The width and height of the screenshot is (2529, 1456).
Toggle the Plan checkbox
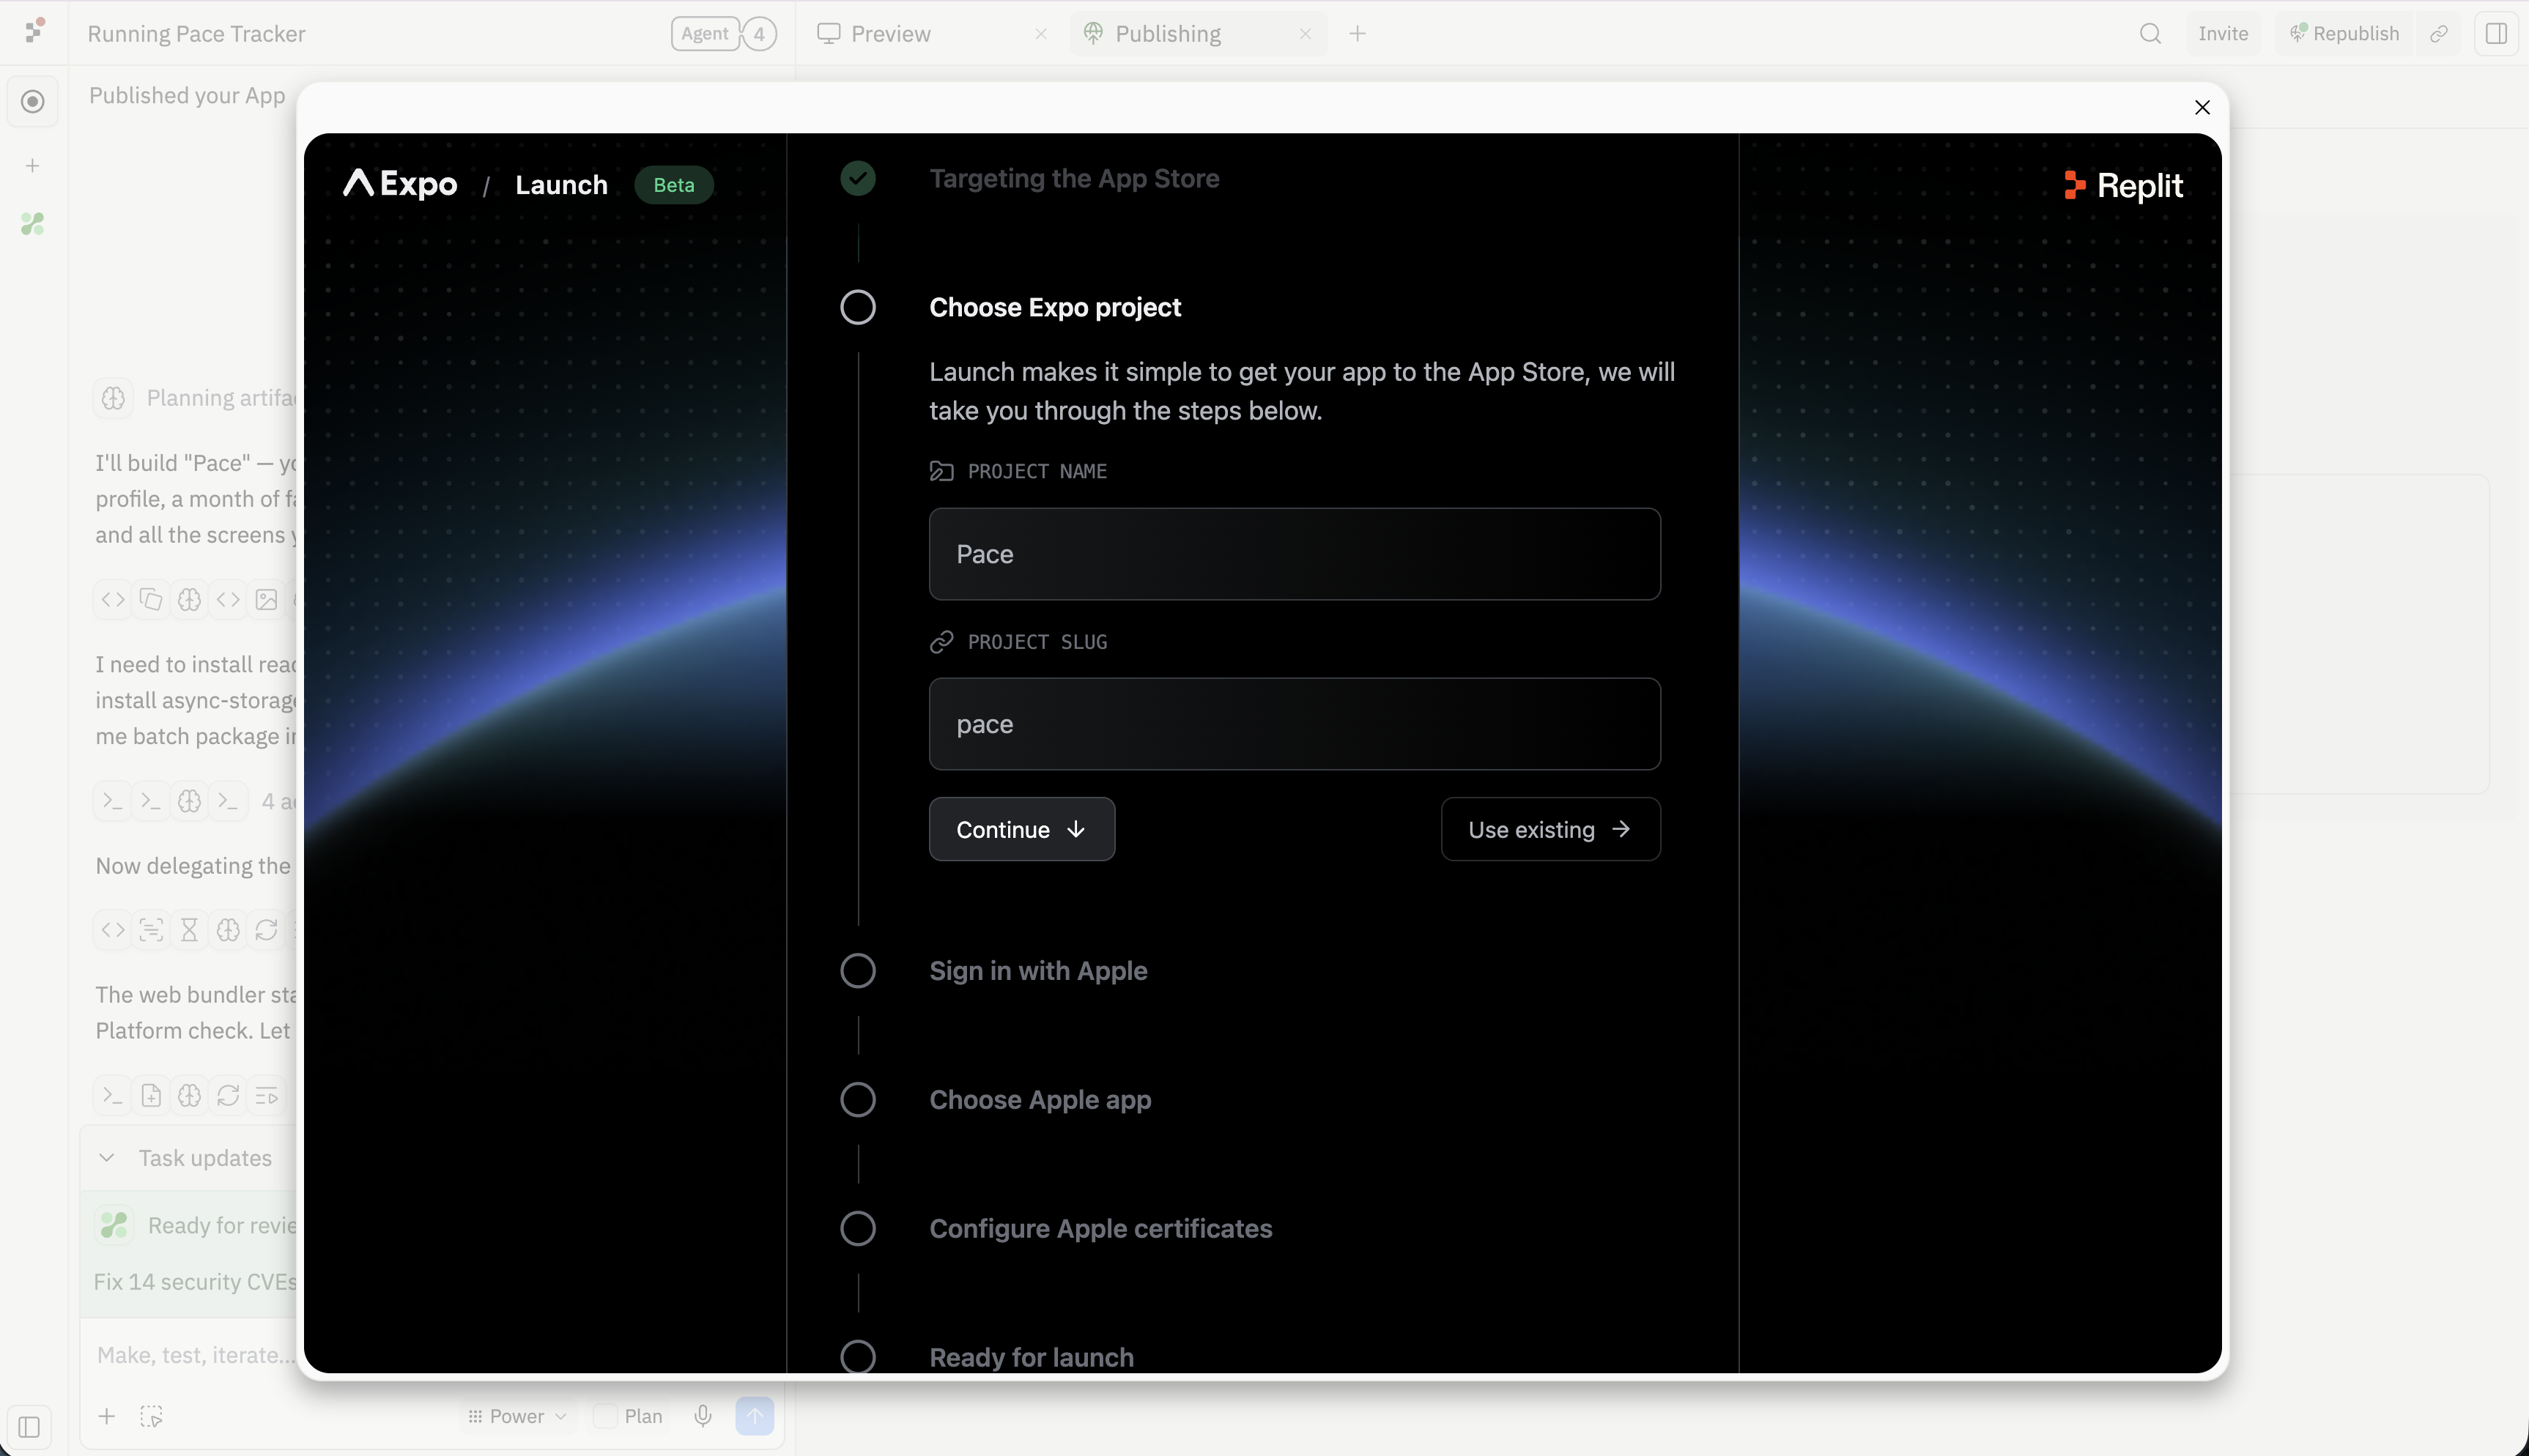[605, 1416]
